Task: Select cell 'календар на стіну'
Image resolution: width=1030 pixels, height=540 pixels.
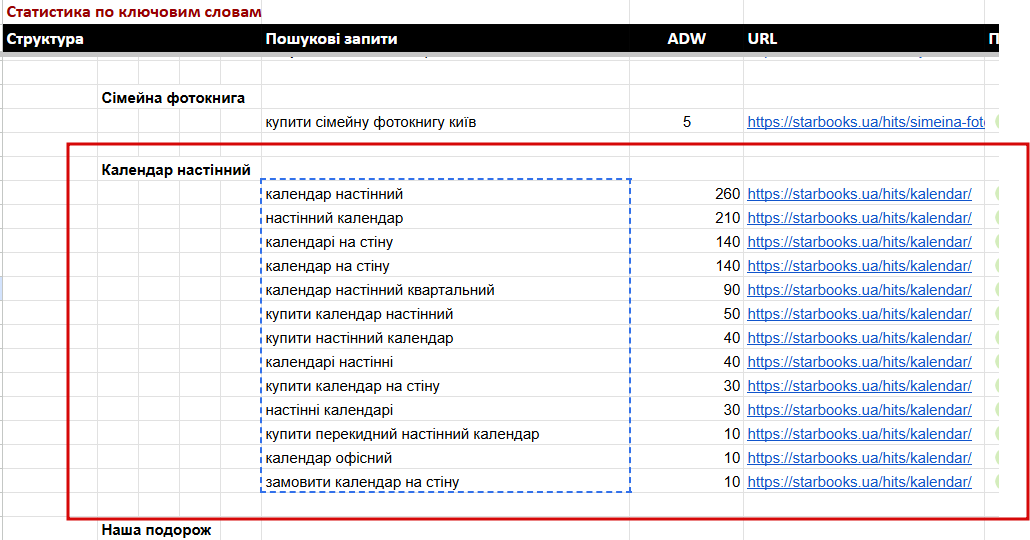Action: tap(327, 266)
